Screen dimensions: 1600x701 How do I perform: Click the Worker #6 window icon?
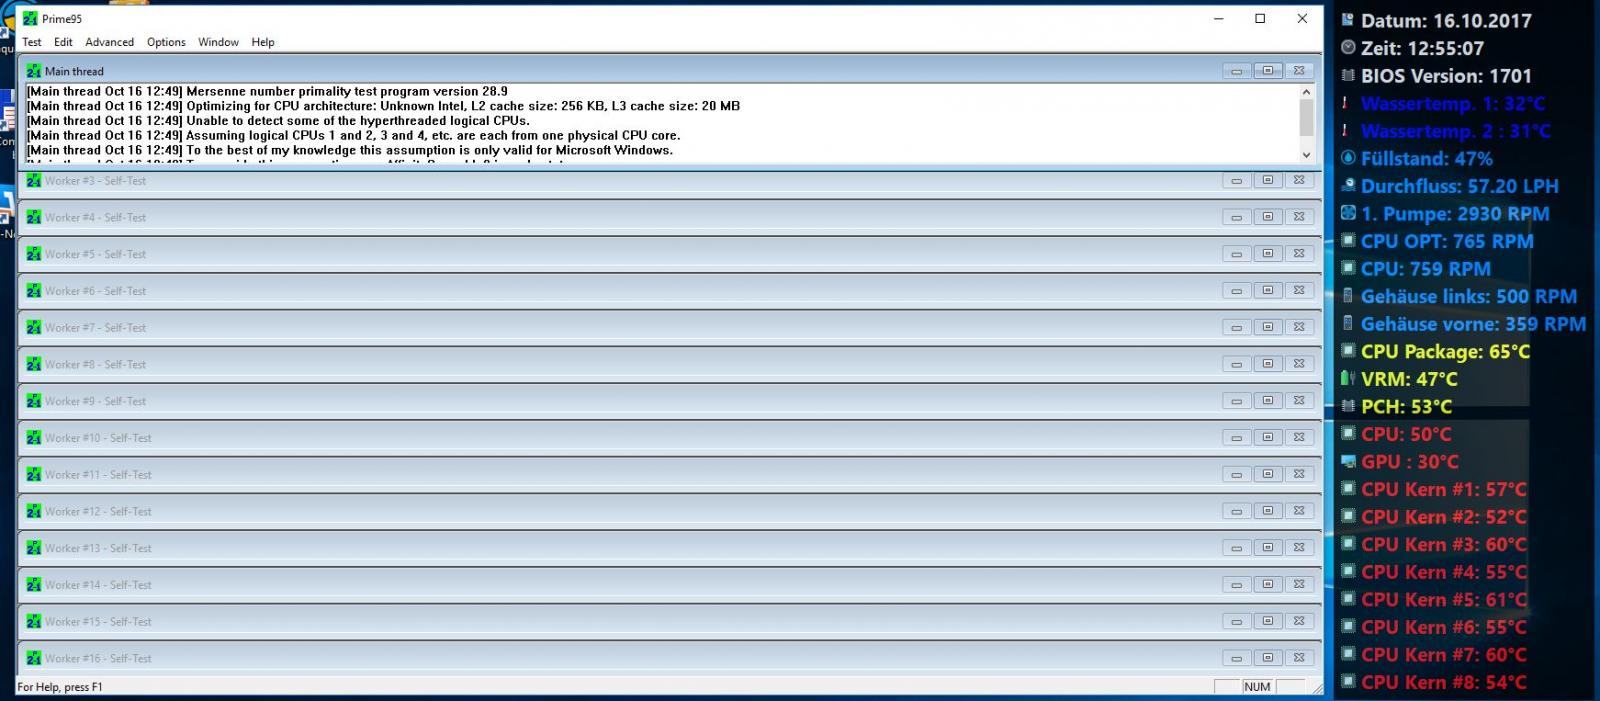pos(34,291)
